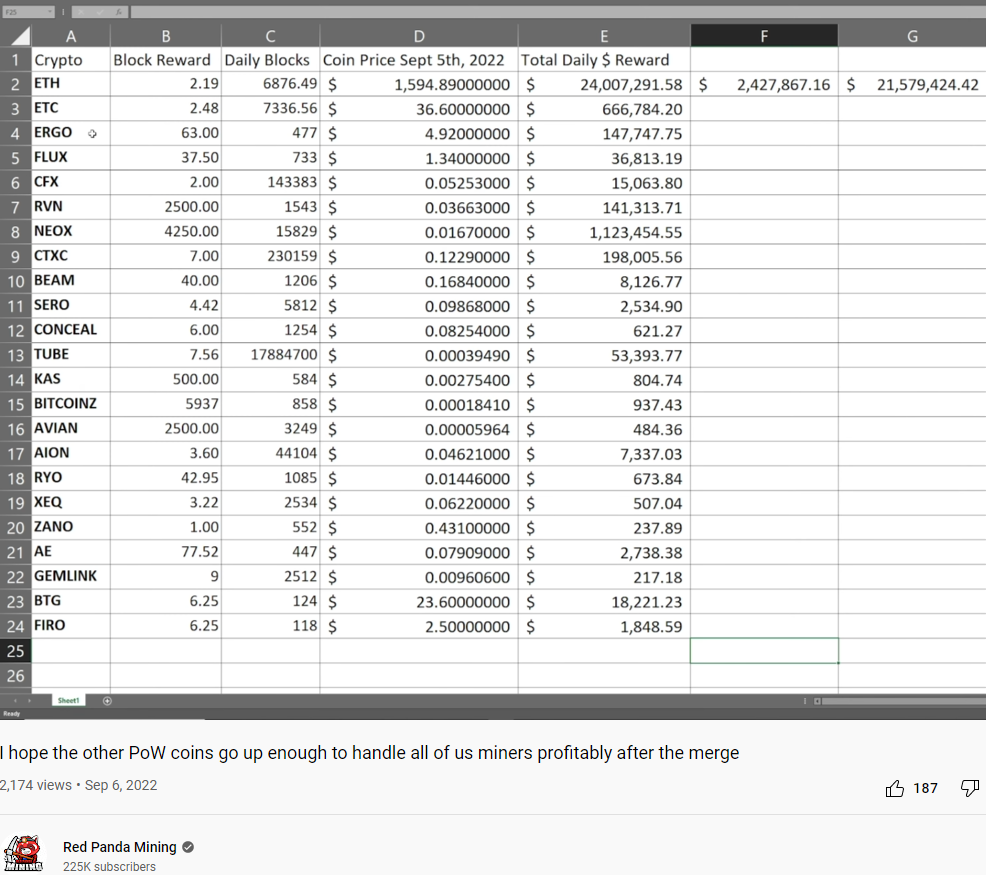
Task: Add a new sheet with plus icon
Action: tap(107, 701)
